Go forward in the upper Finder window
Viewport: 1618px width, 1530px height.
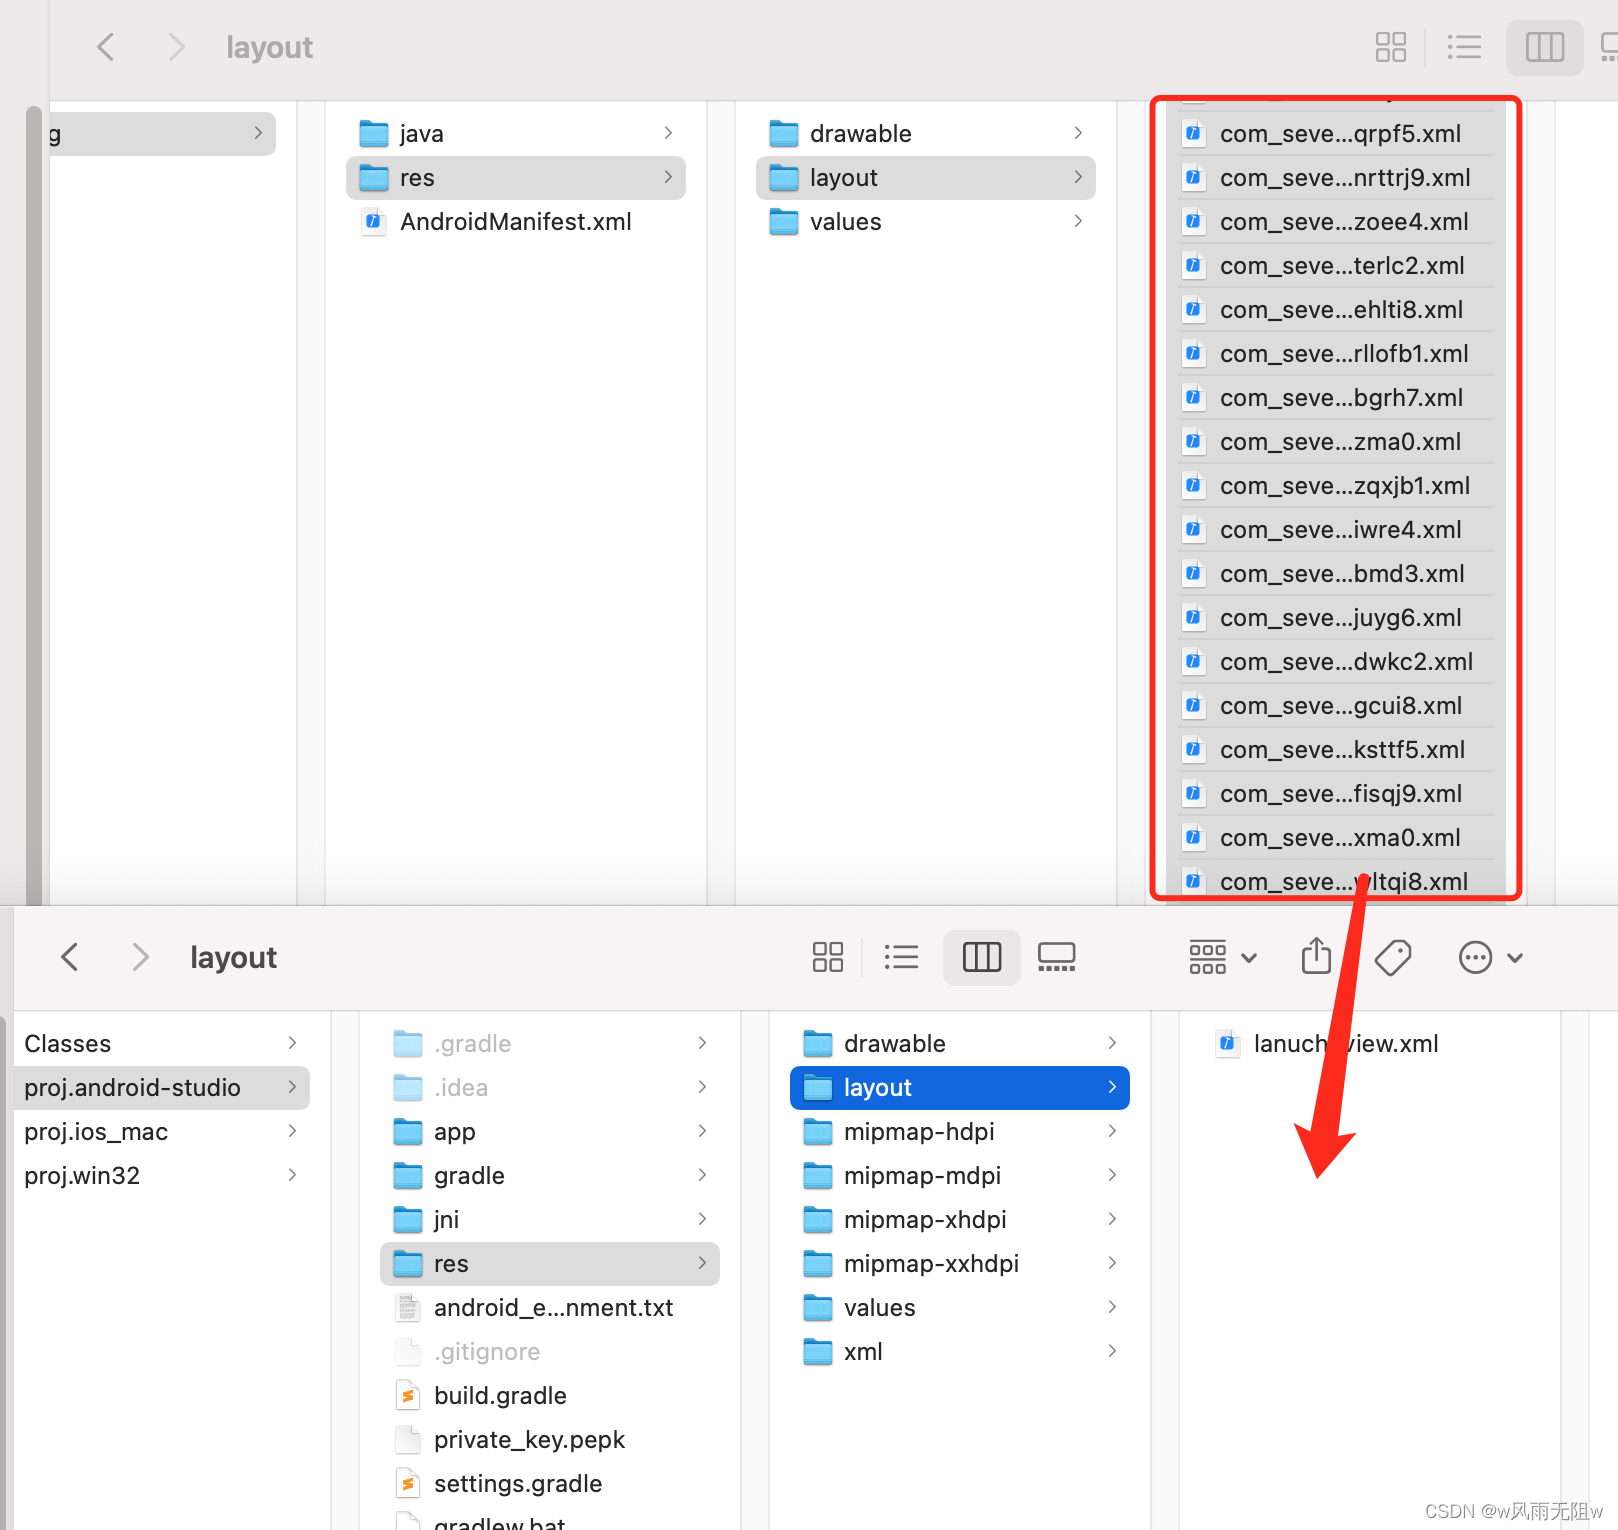click(x=176, y=47)
